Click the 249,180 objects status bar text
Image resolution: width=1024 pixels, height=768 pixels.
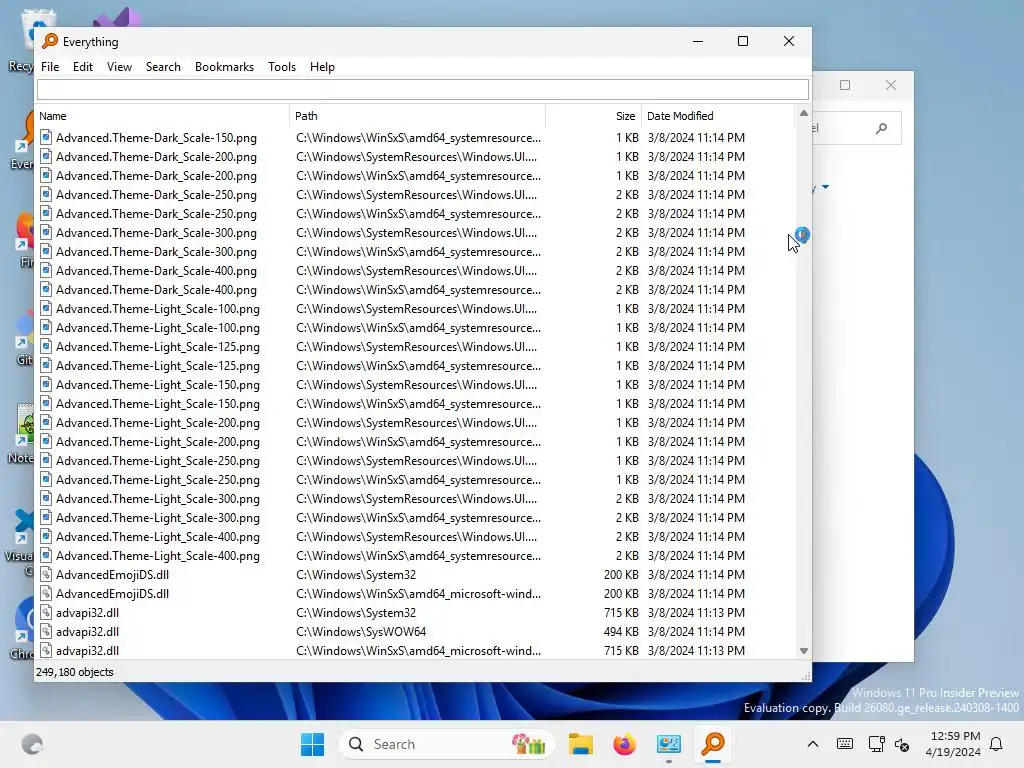click(x=74, y=672)
